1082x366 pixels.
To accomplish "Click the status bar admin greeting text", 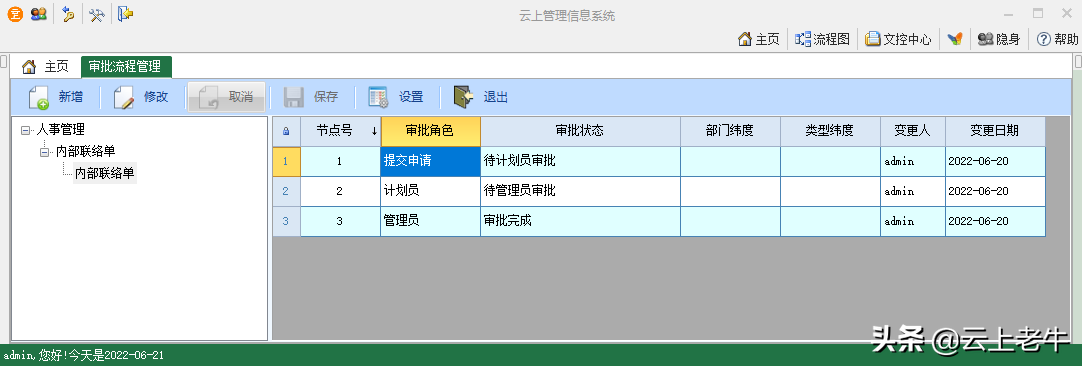I will click(x=83, y=355).
